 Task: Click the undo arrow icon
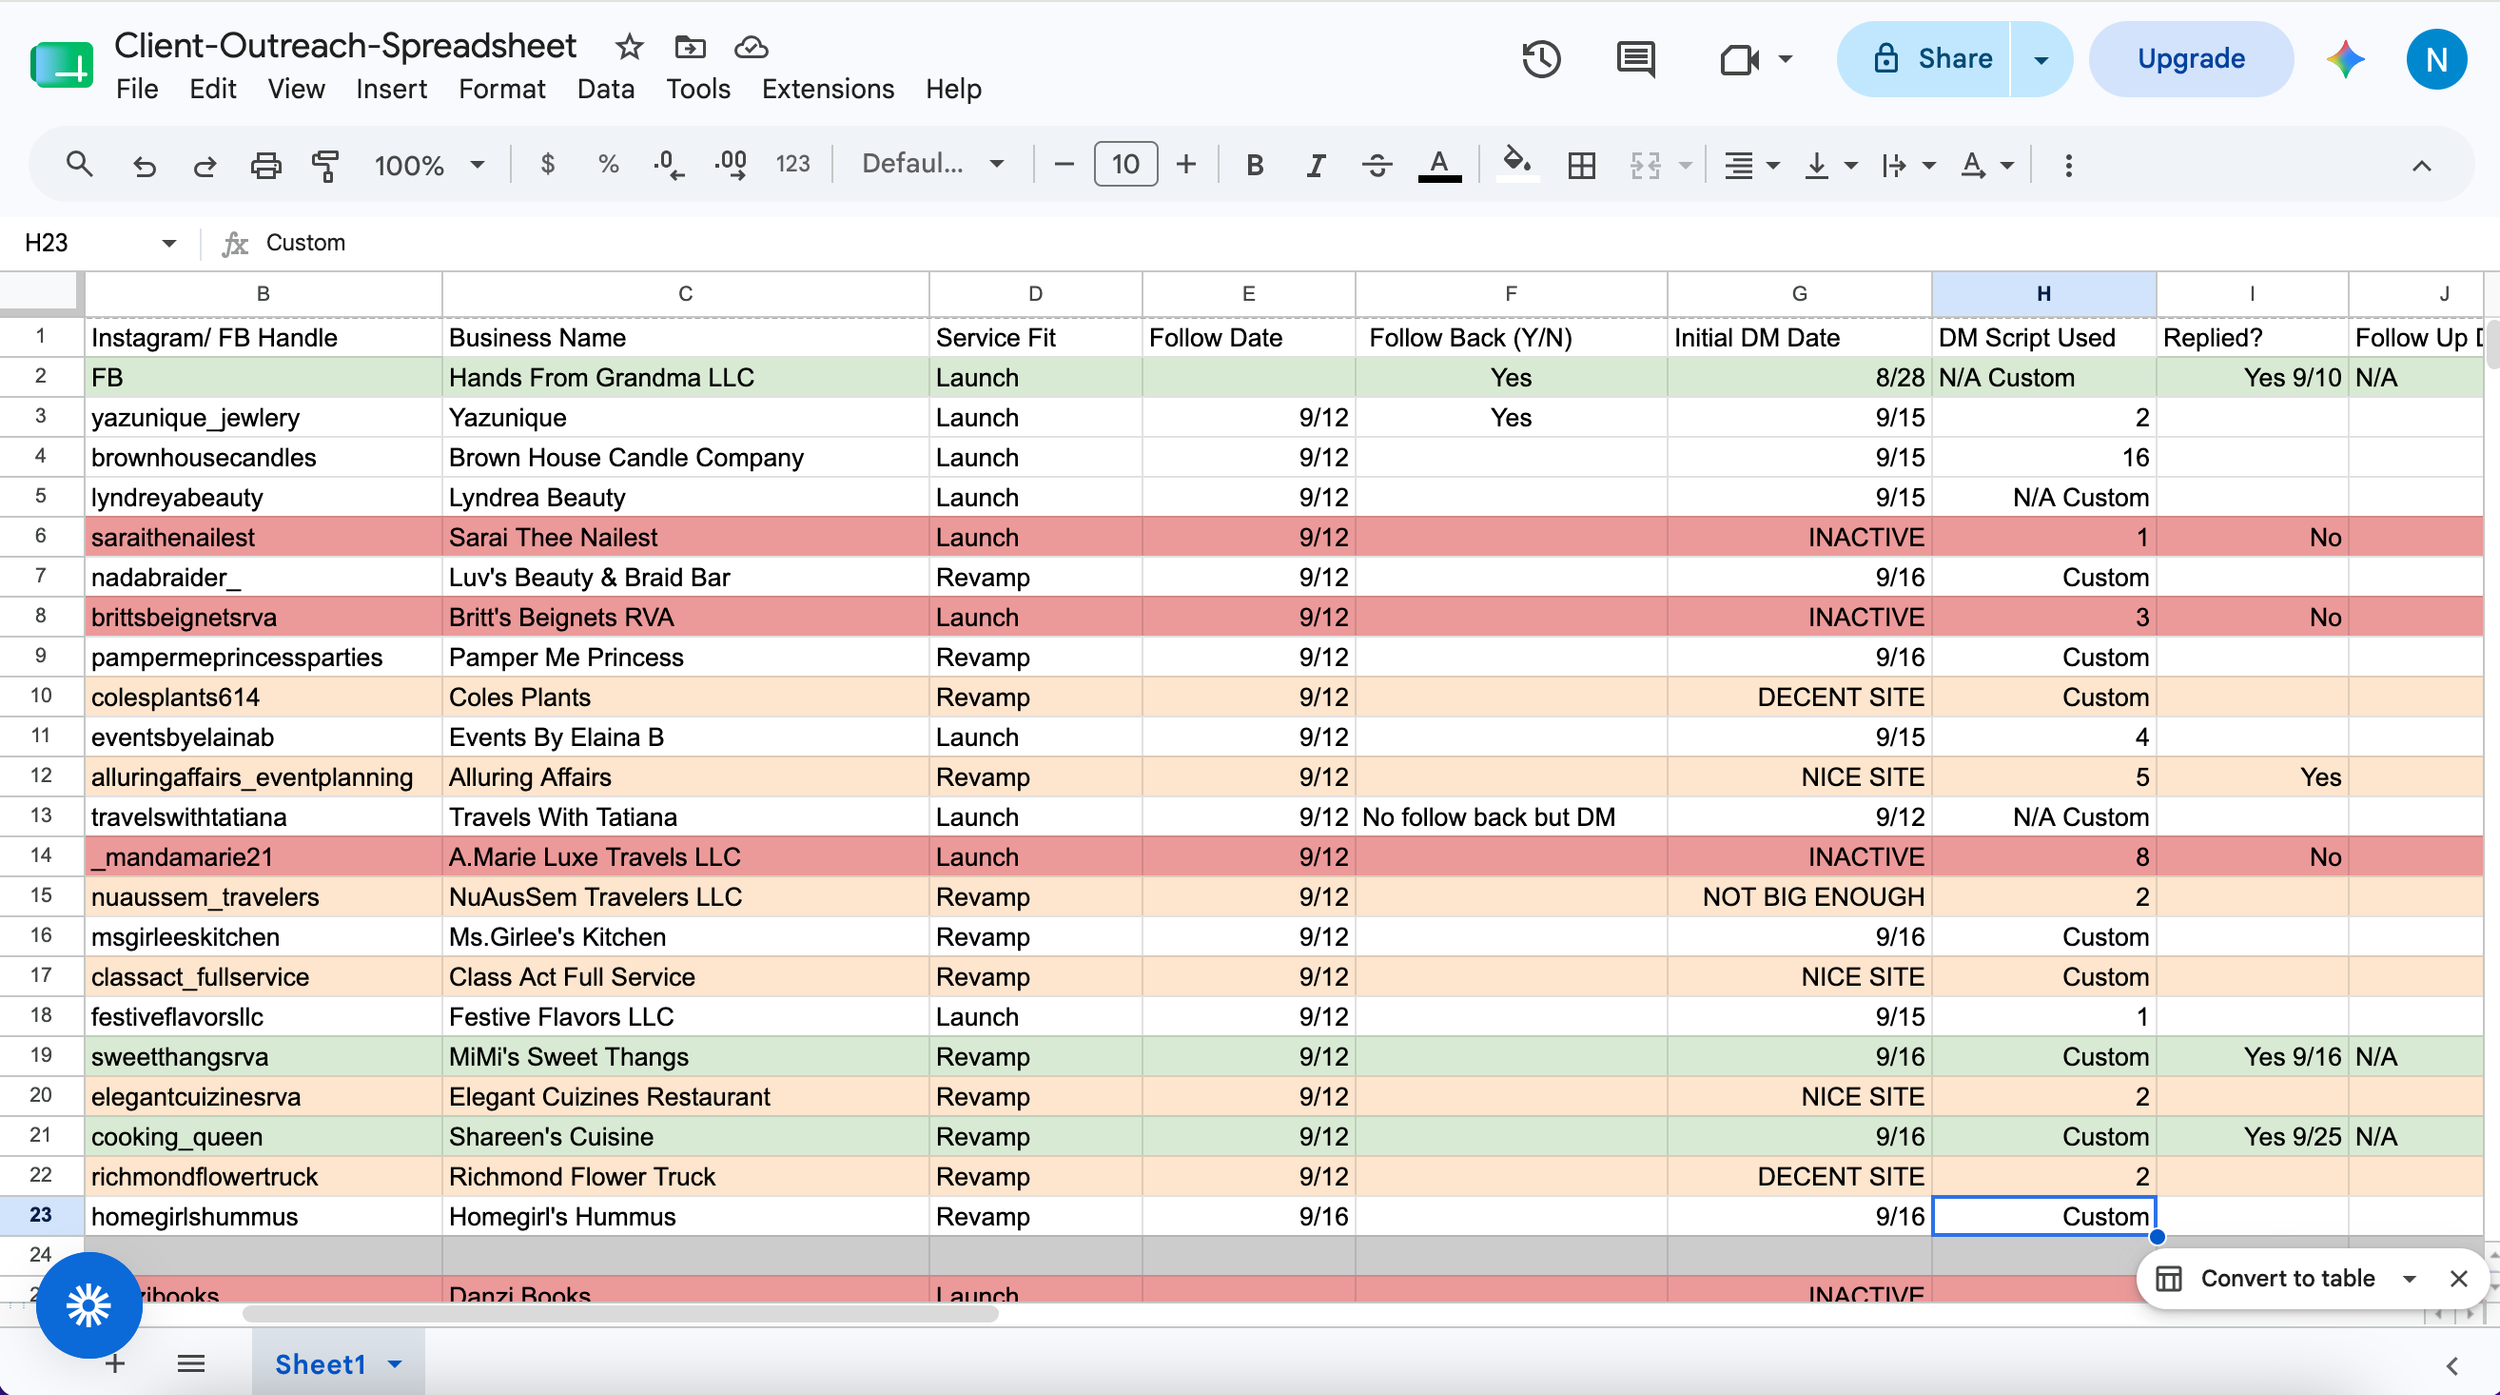144,165
